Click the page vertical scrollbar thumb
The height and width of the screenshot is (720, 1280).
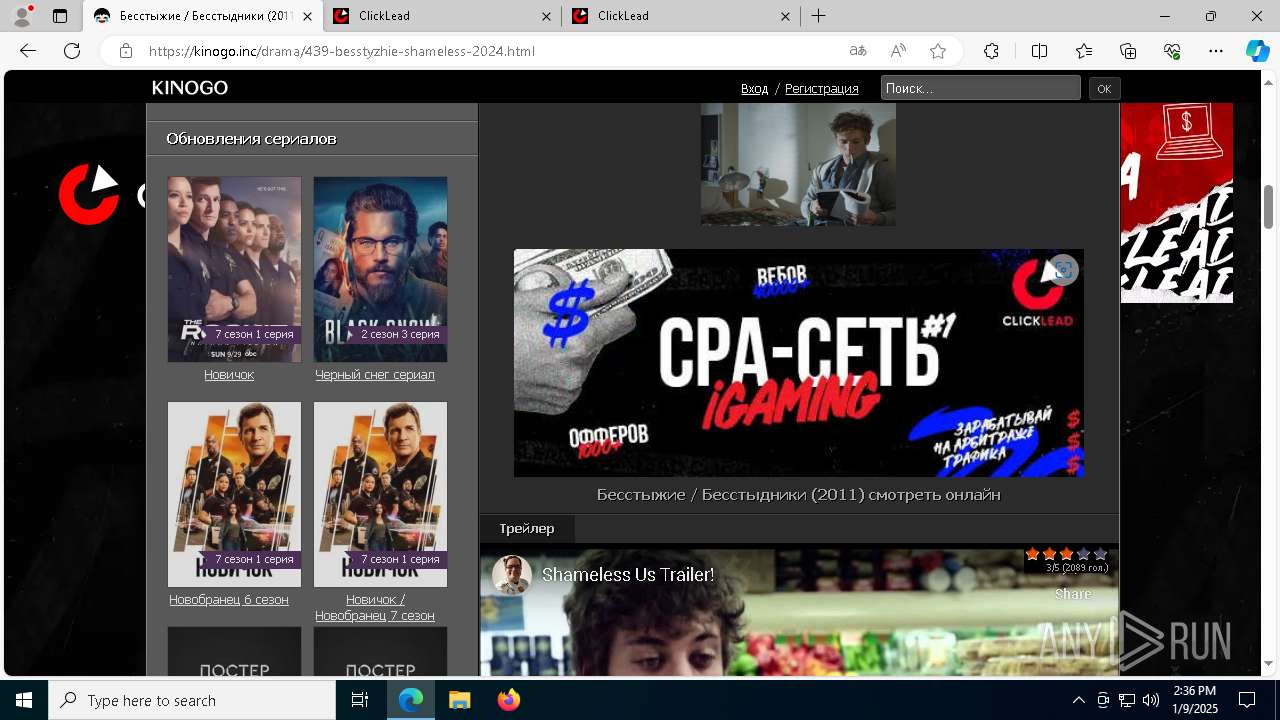tap(1269, 207)
